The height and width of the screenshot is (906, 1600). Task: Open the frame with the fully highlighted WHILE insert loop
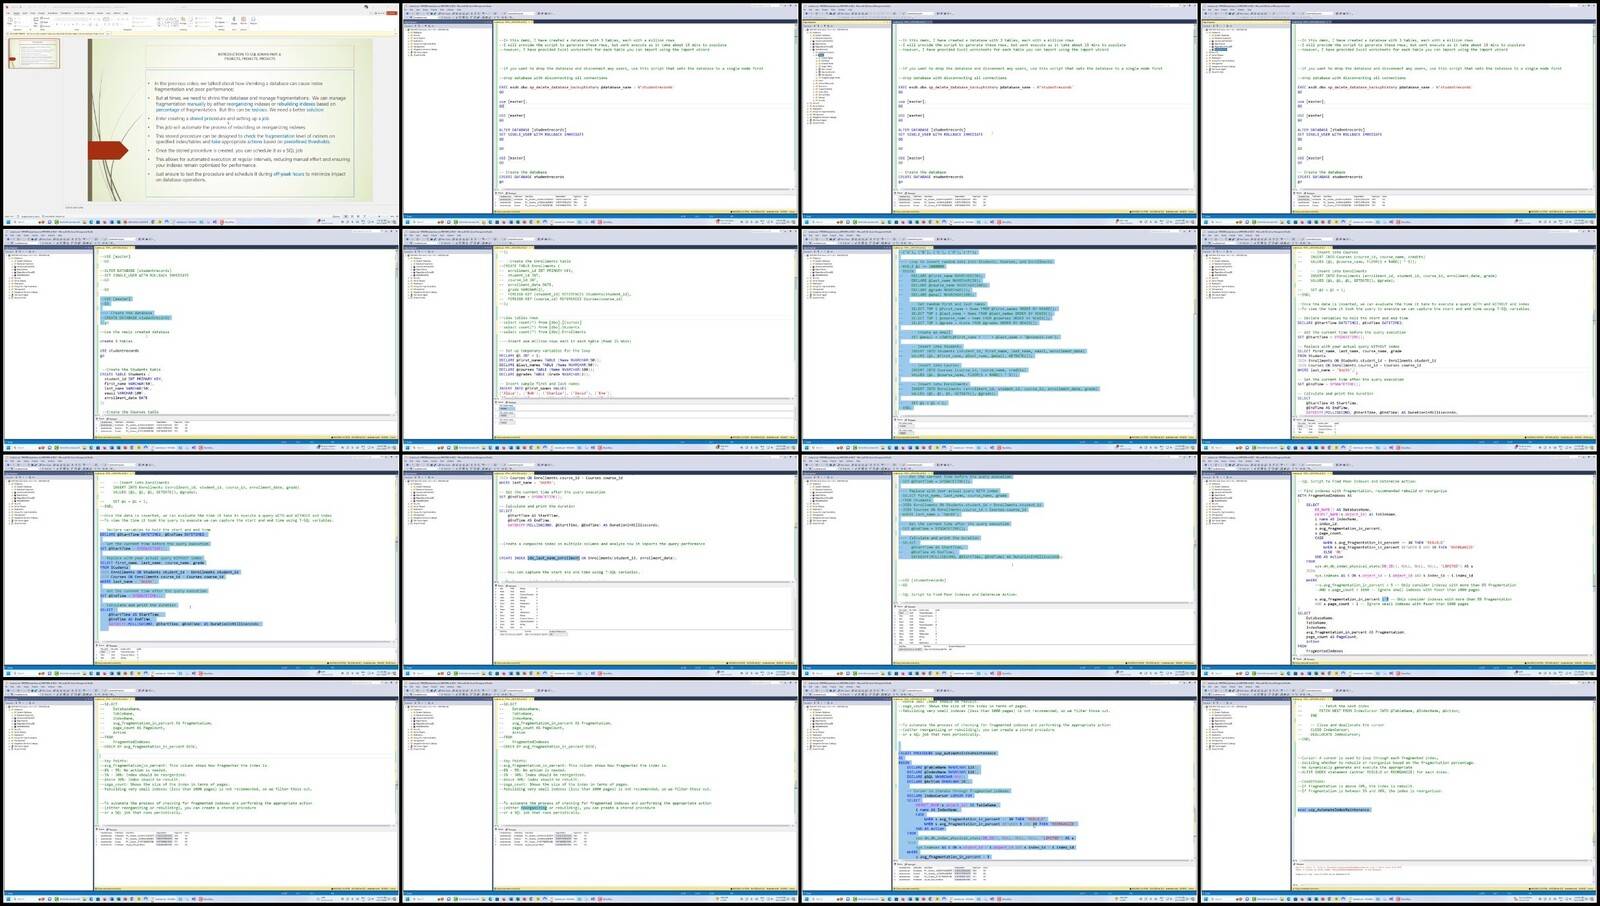[x=1000, y=340]
